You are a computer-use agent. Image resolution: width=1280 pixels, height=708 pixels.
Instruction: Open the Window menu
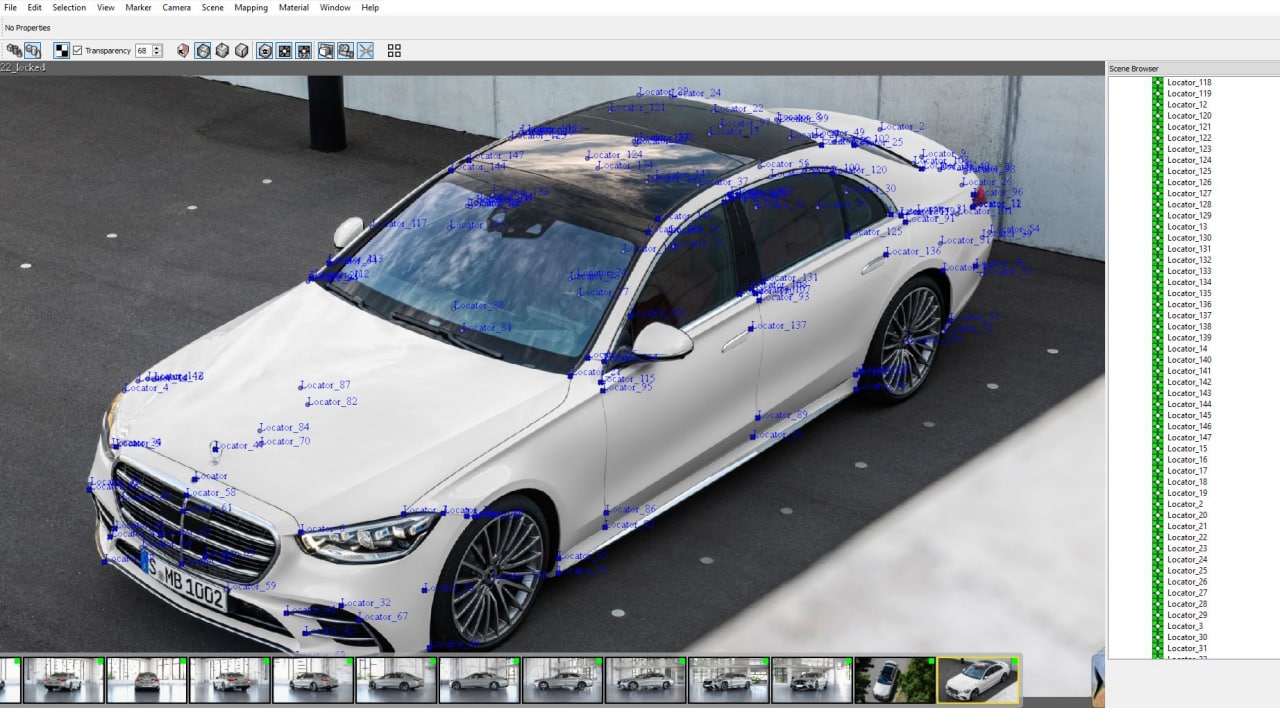coord(335,7)
